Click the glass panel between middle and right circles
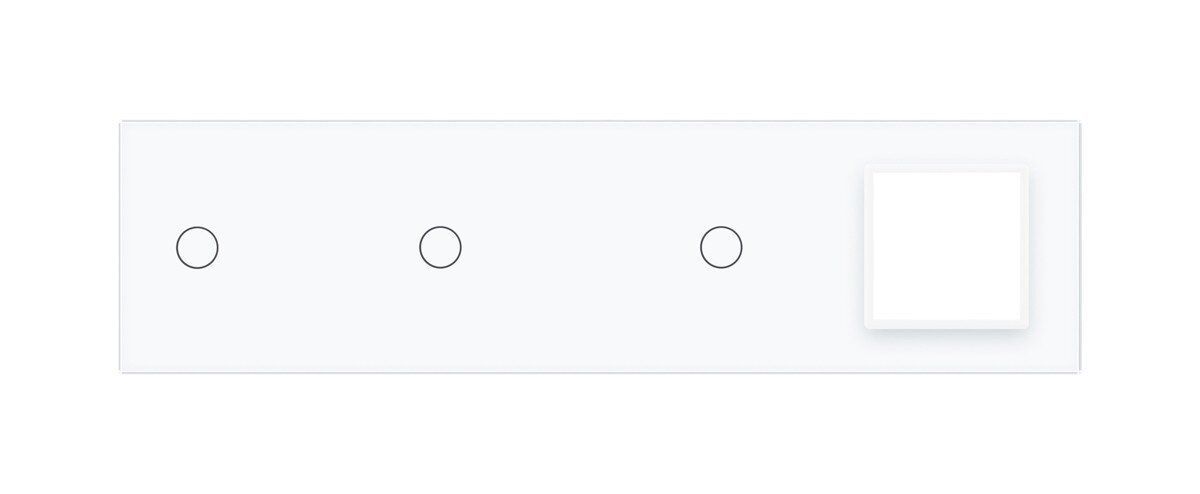The height and width of the screenshot is (494, 1200). (x=580, y=246)
